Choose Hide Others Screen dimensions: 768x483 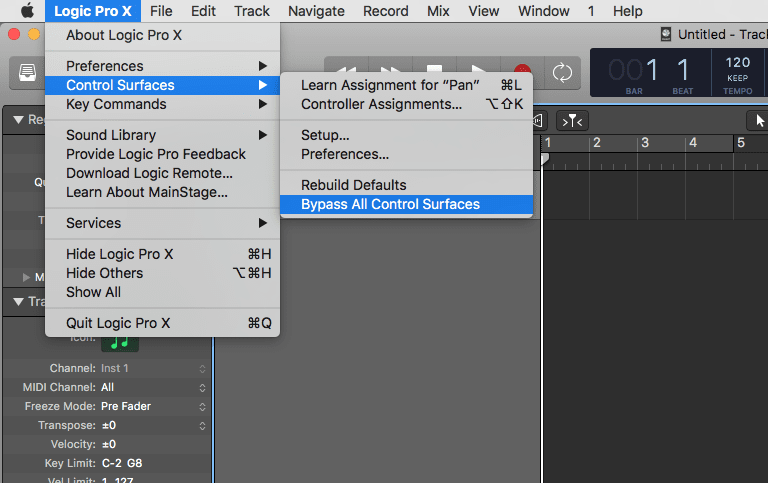[162, 273]
